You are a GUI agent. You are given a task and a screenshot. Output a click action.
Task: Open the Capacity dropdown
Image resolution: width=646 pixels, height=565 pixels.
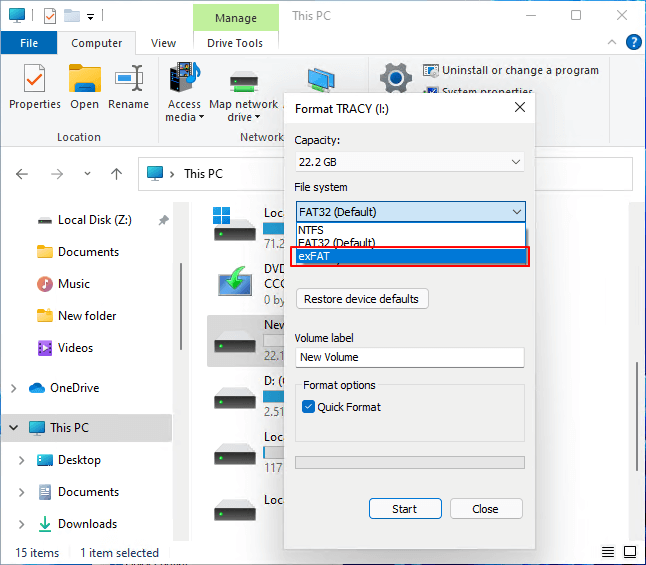coord(409,162)
